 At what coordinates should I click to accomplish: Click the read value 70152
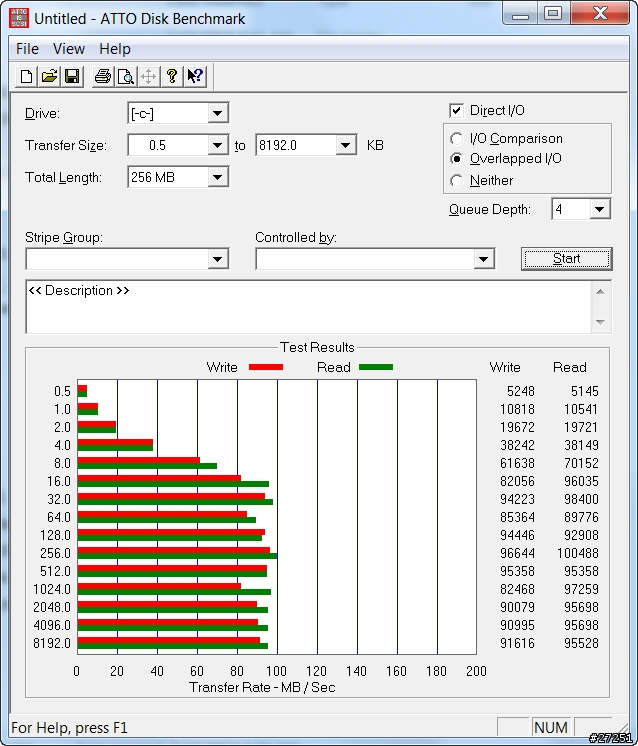581,463
